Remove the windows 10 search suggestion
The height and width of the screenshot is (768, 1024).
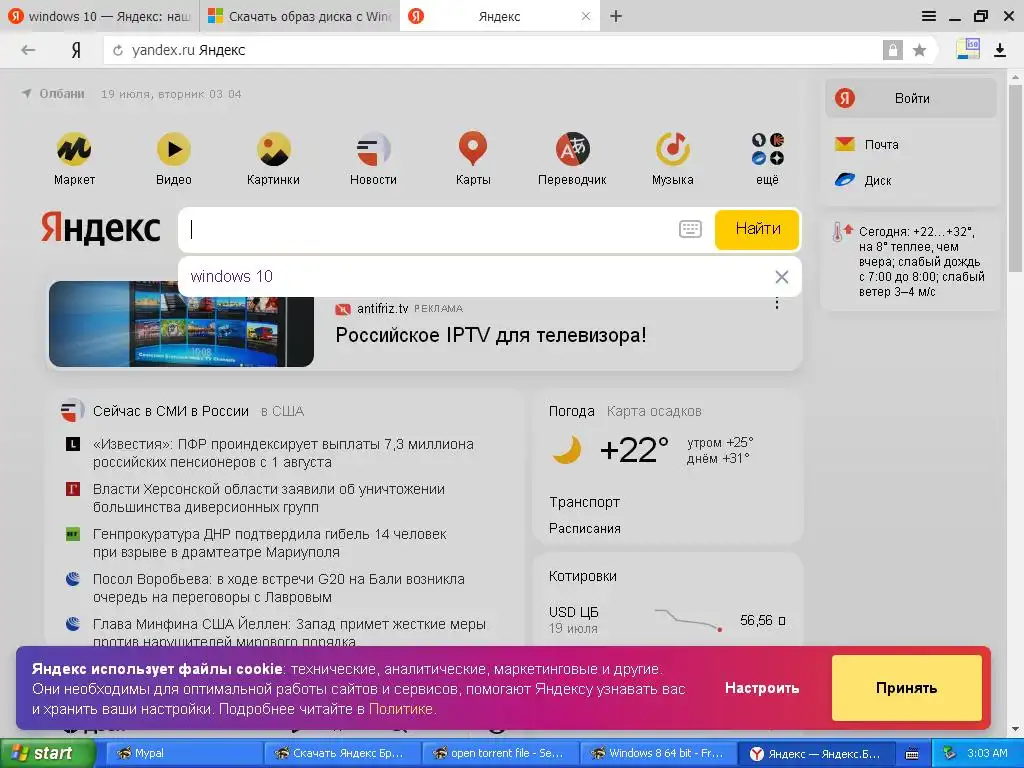[x=782, y=277]
